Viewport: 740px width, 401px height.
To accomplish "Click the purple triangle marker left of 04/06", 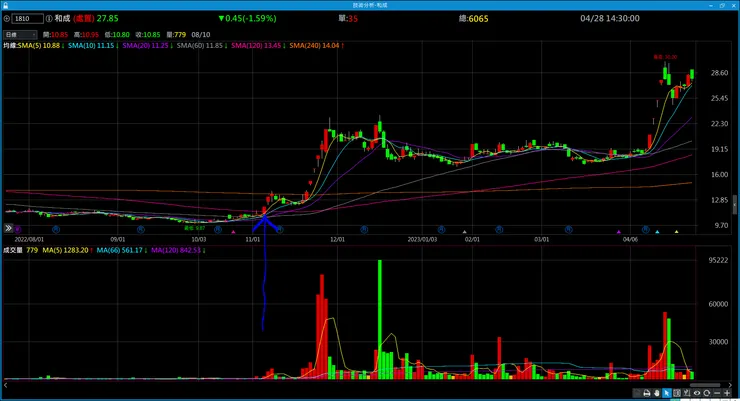I will [619, 232].
